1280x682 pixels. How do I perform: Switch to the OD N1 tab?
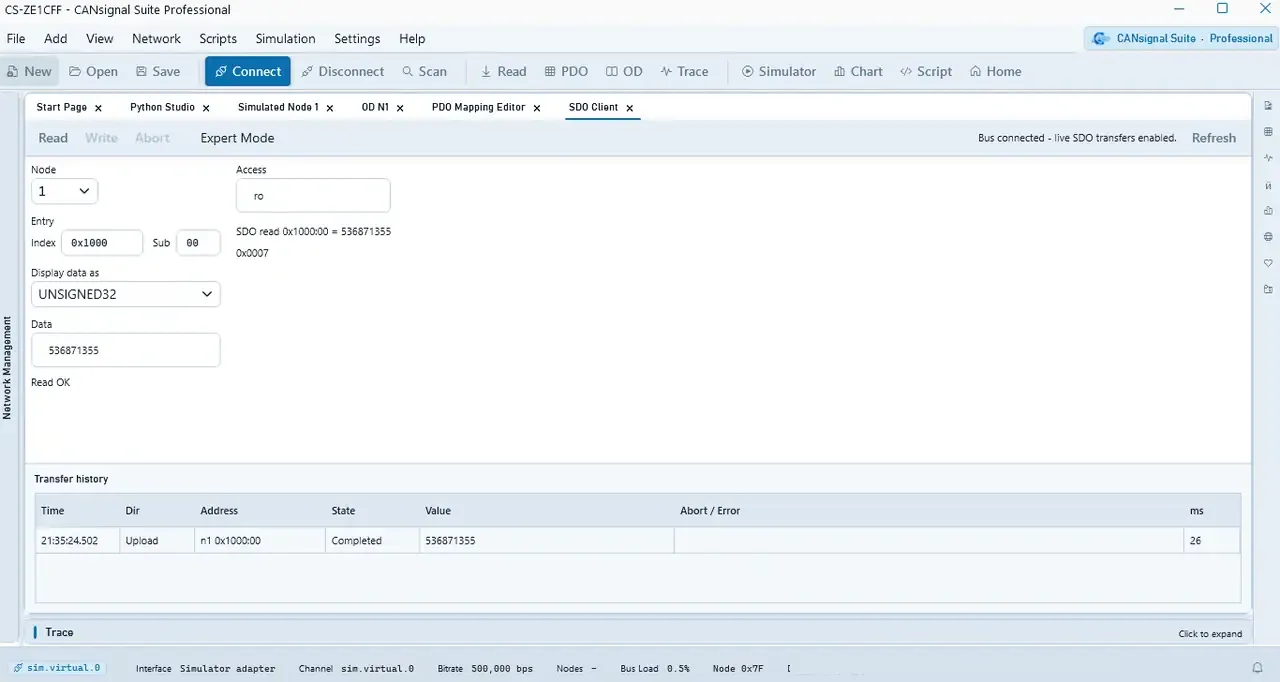pyautogui.click(x=375, y=107)
